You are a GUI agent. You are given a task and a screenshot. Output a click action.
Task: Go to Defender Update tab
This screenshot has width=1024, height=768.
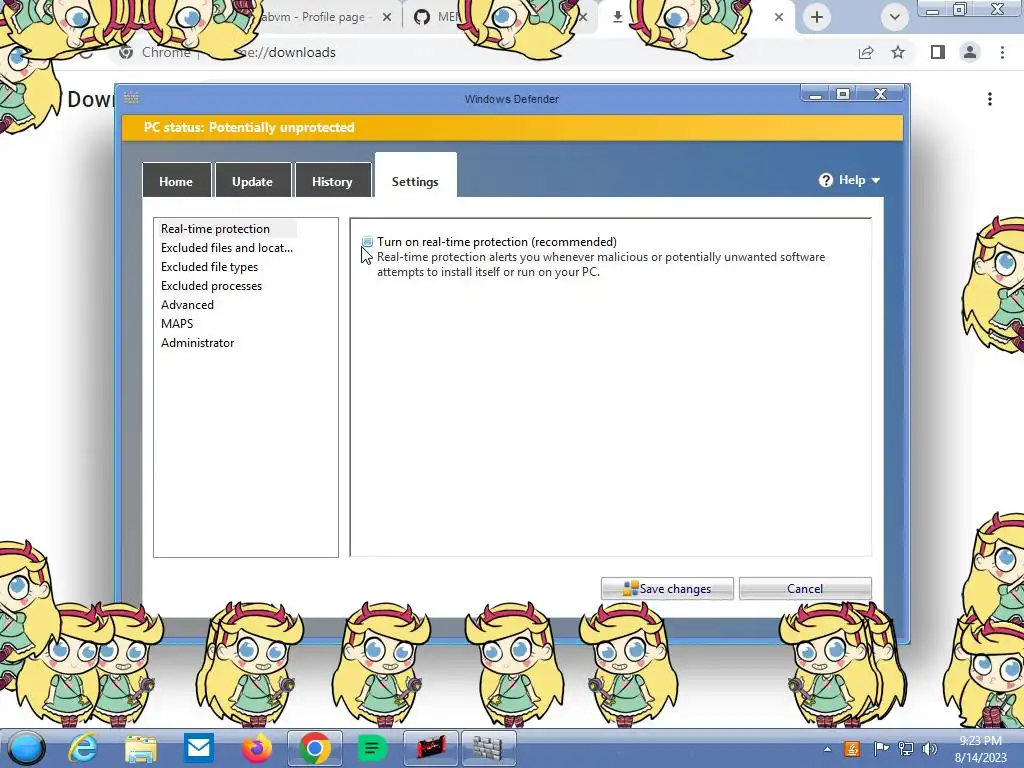(253, 181)
